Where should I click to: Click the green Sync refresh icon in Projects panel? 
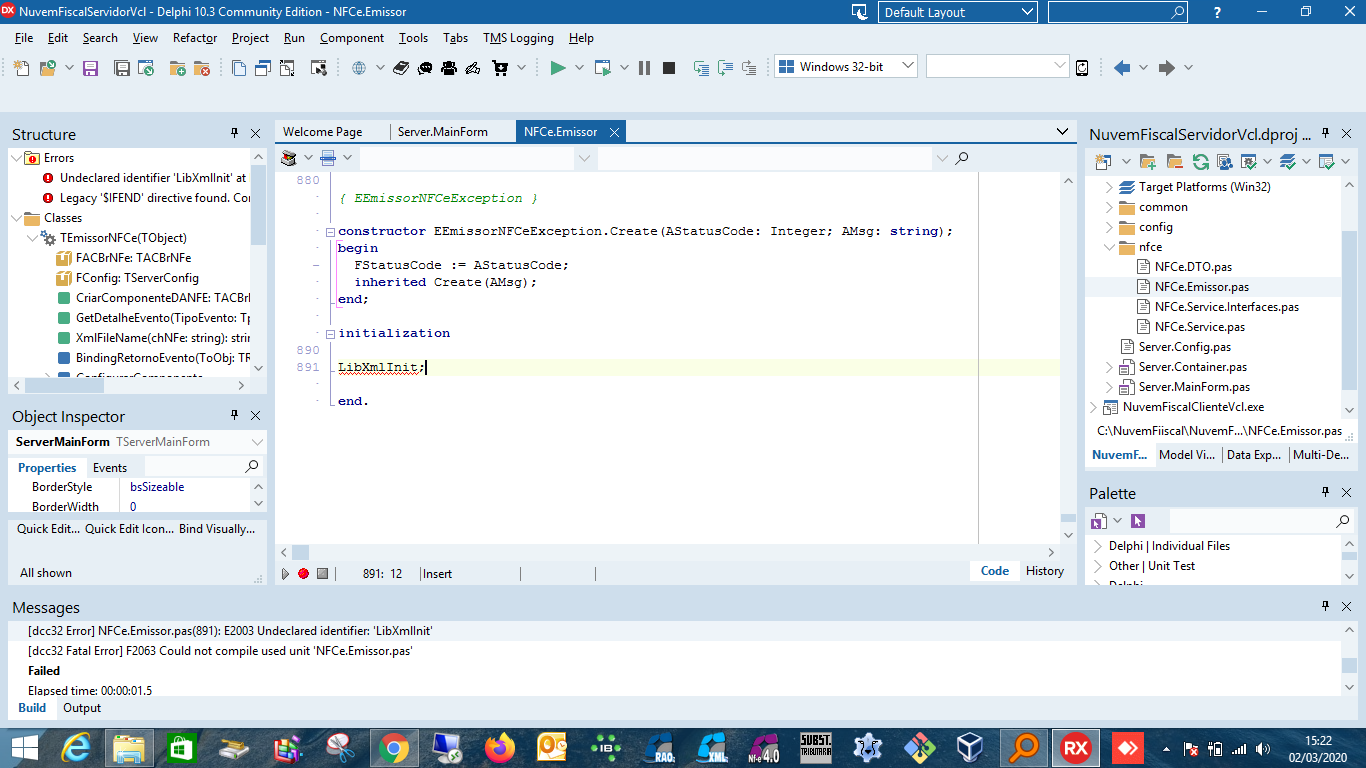1200,161
